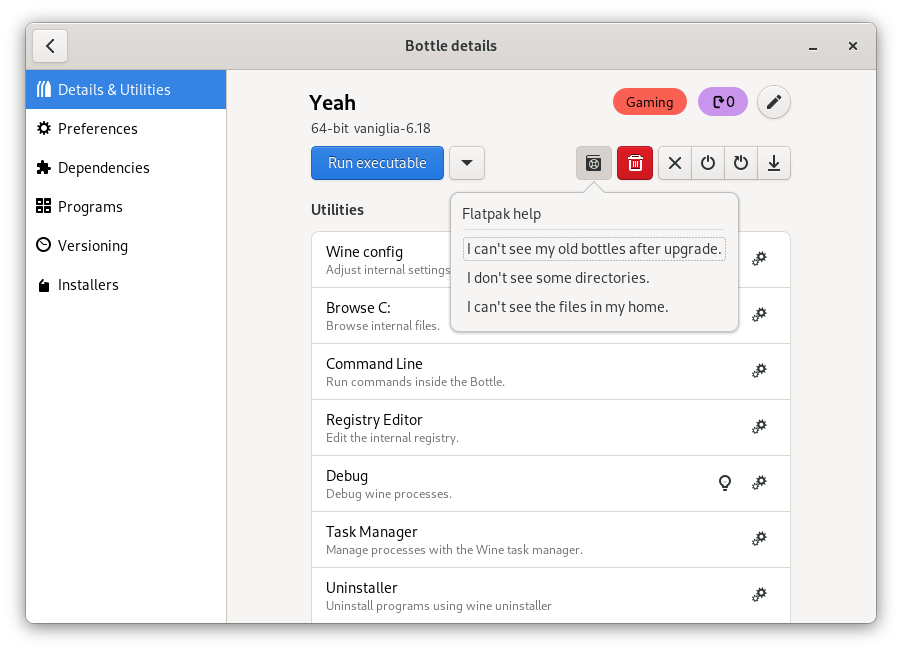The width and height of the screenshot is (902, 652).
Task: Click the shutdown power icon
Action: click(708, 163)
